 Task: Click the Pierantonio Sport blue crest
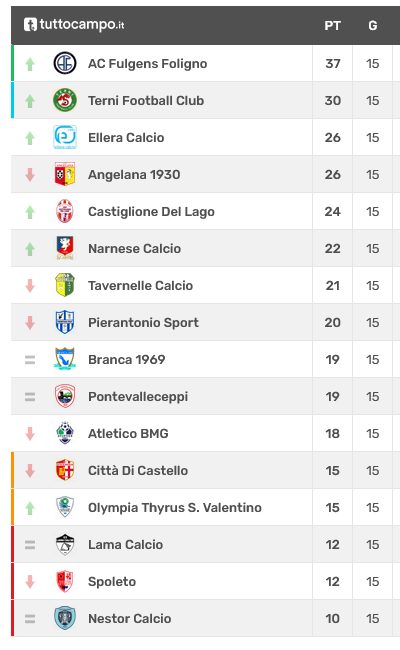click(65, 322)
